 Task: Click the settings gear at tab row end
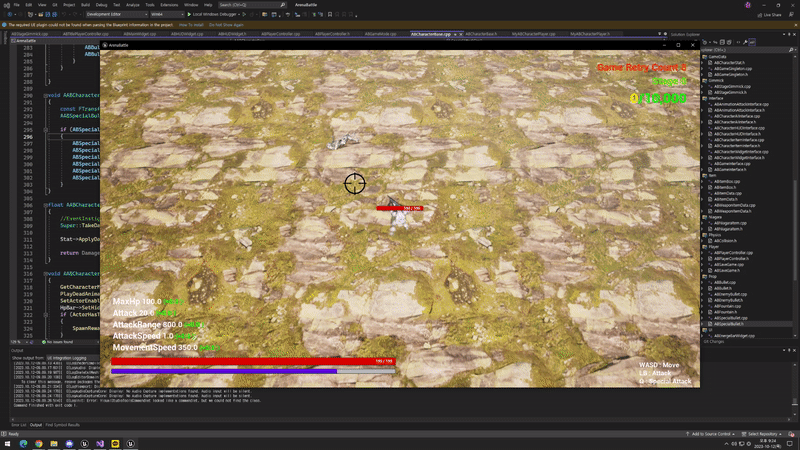665,34
